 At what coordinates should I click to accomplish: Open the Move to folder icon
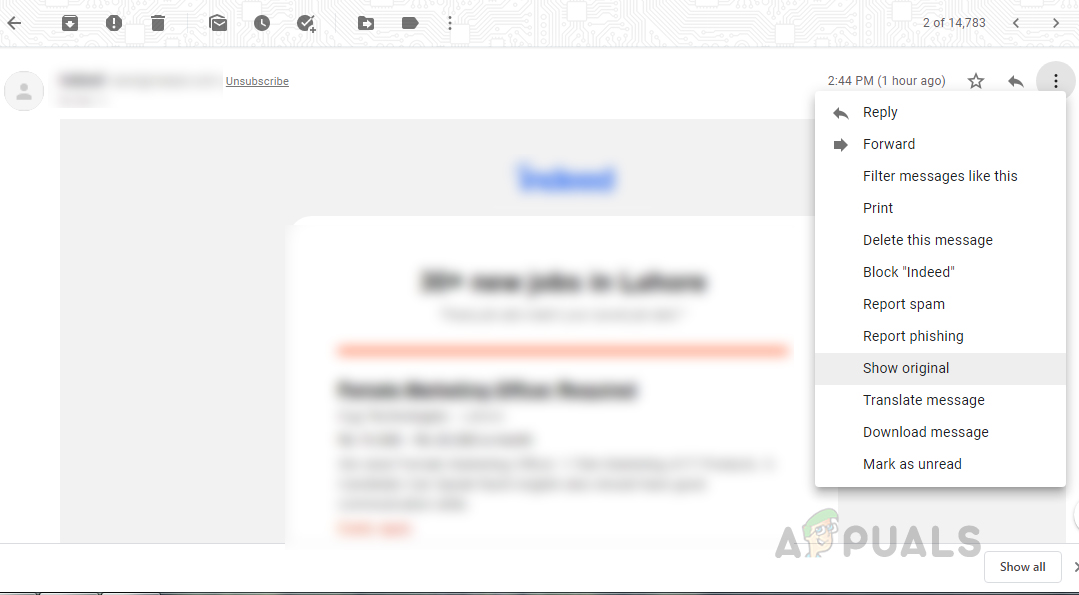[x=366, y=23]
